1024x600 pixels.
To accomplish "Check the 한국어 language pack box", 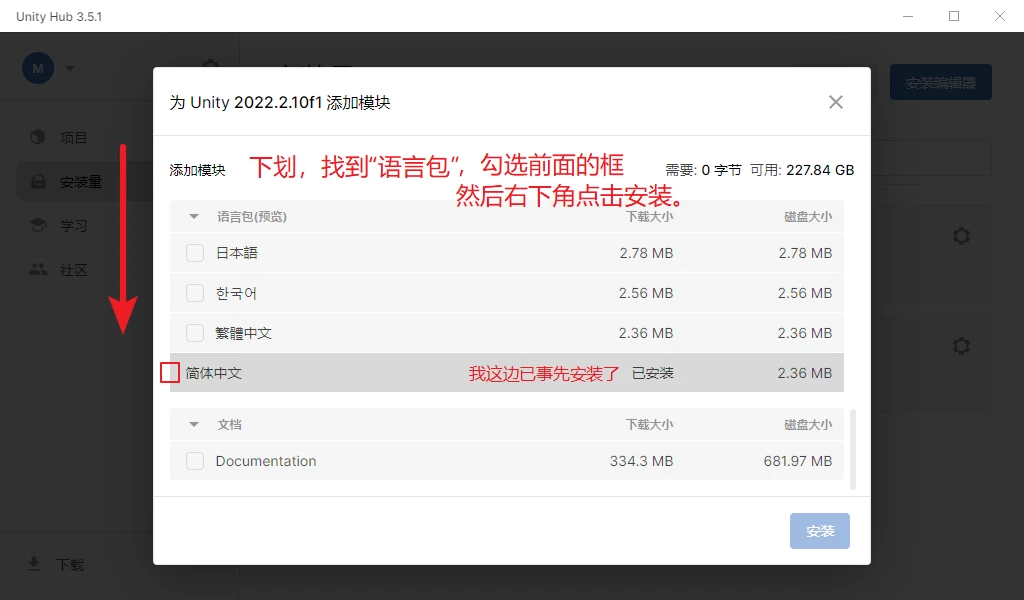I will click(x=195, y=293).
